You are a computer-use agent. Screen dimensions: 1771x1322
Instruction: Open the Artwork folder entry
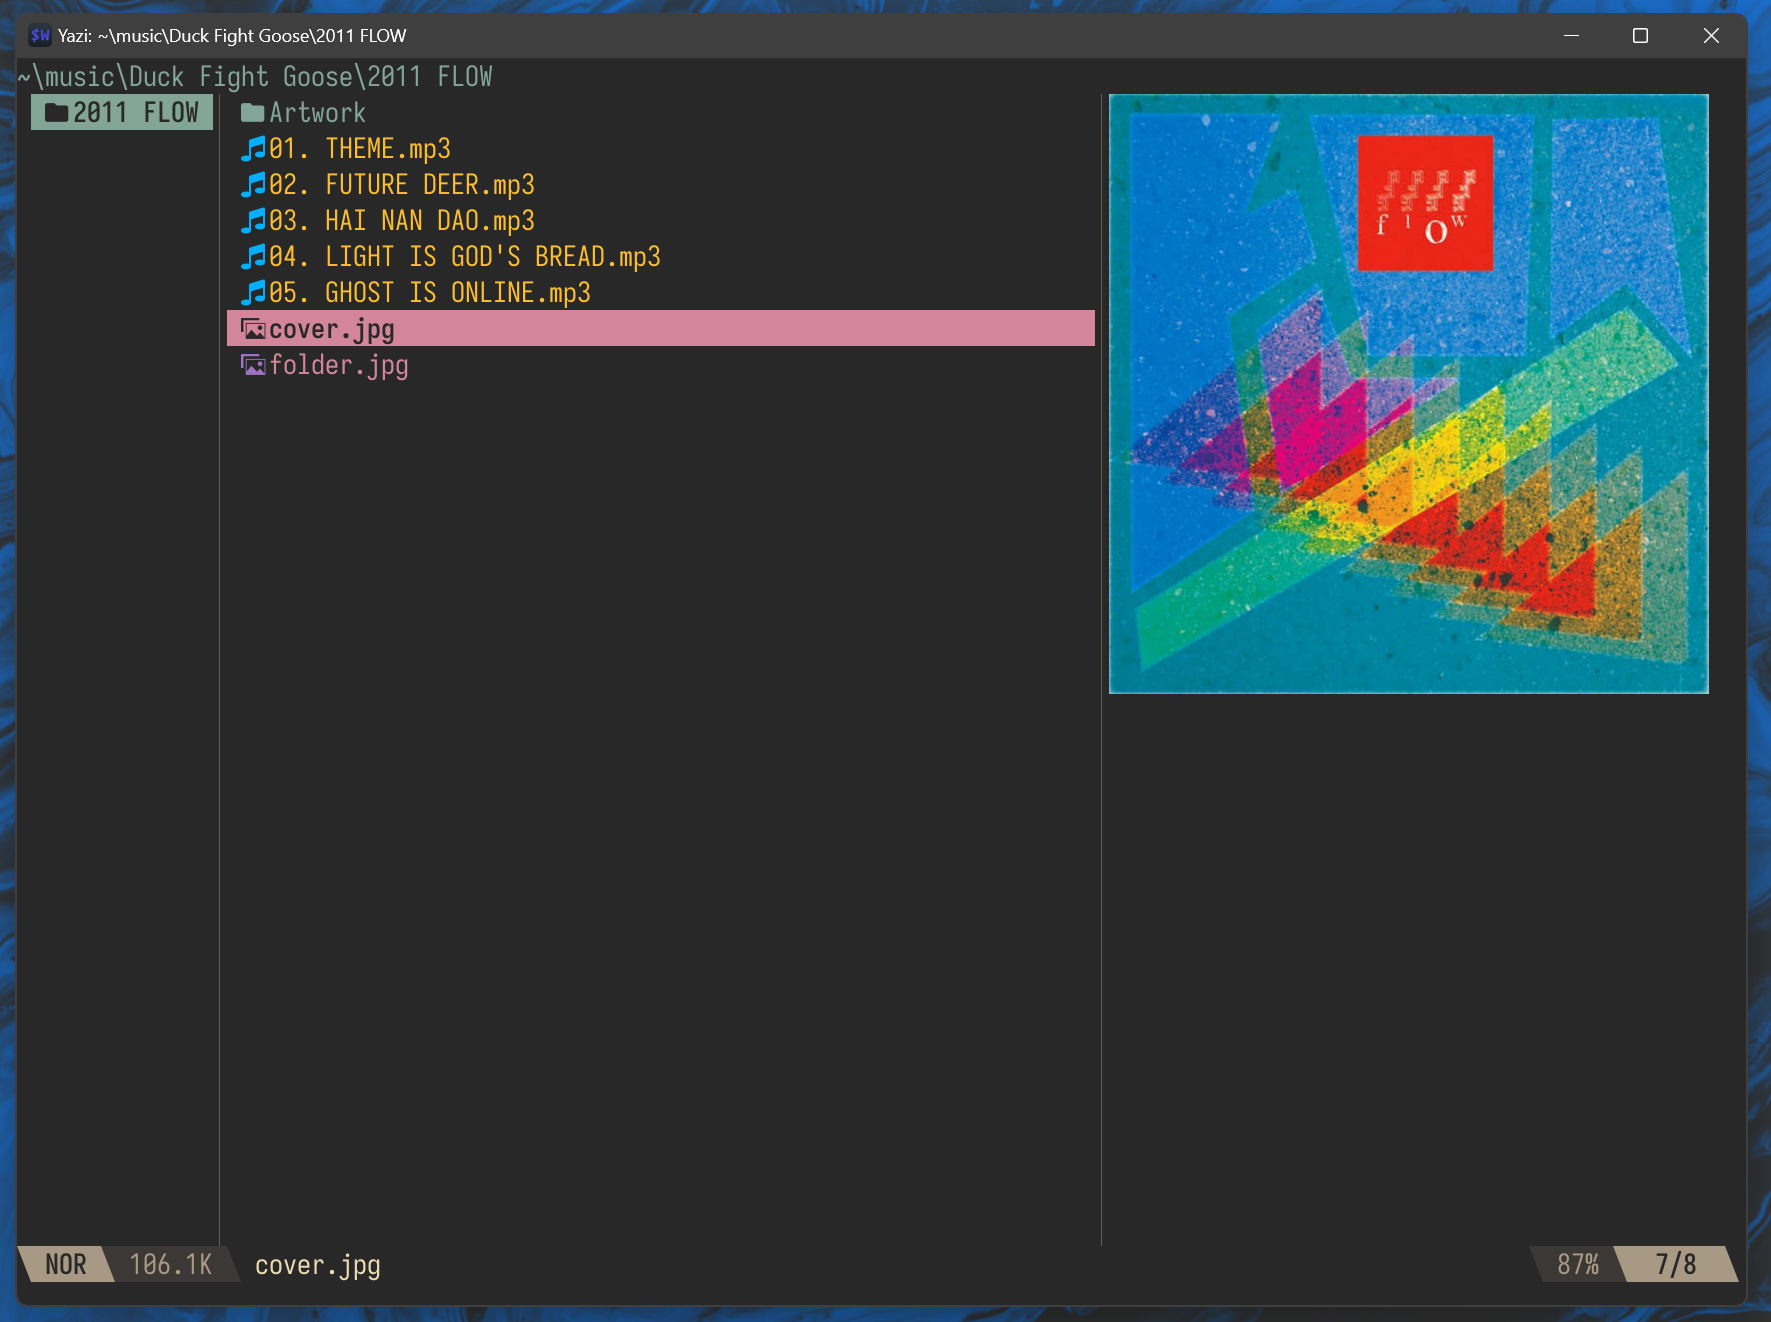click(317, 113)
